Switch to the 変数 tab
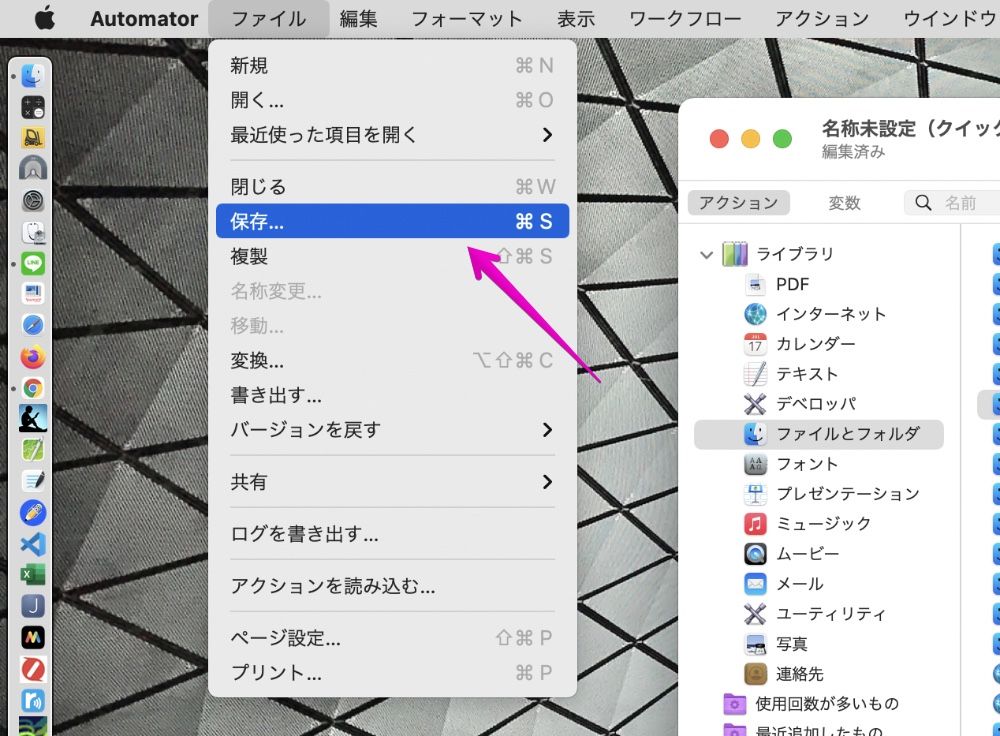1000x736 pixels. [x=844, y=203]
